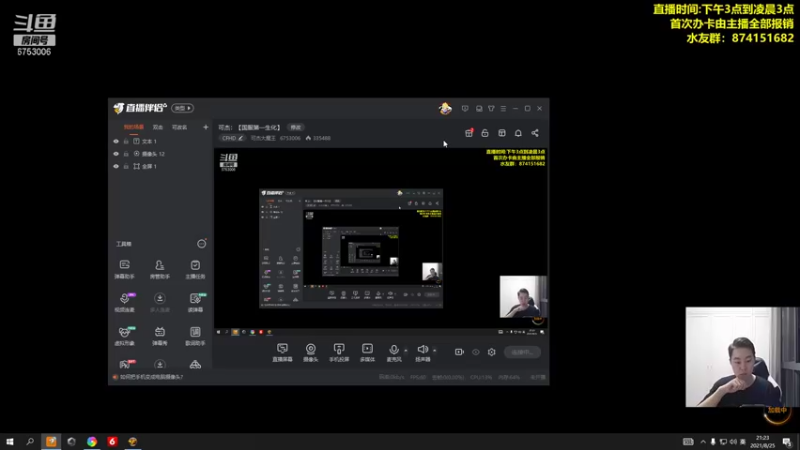Select the 全屏 1 source row
800x450 pixels.
pos(161,166)
